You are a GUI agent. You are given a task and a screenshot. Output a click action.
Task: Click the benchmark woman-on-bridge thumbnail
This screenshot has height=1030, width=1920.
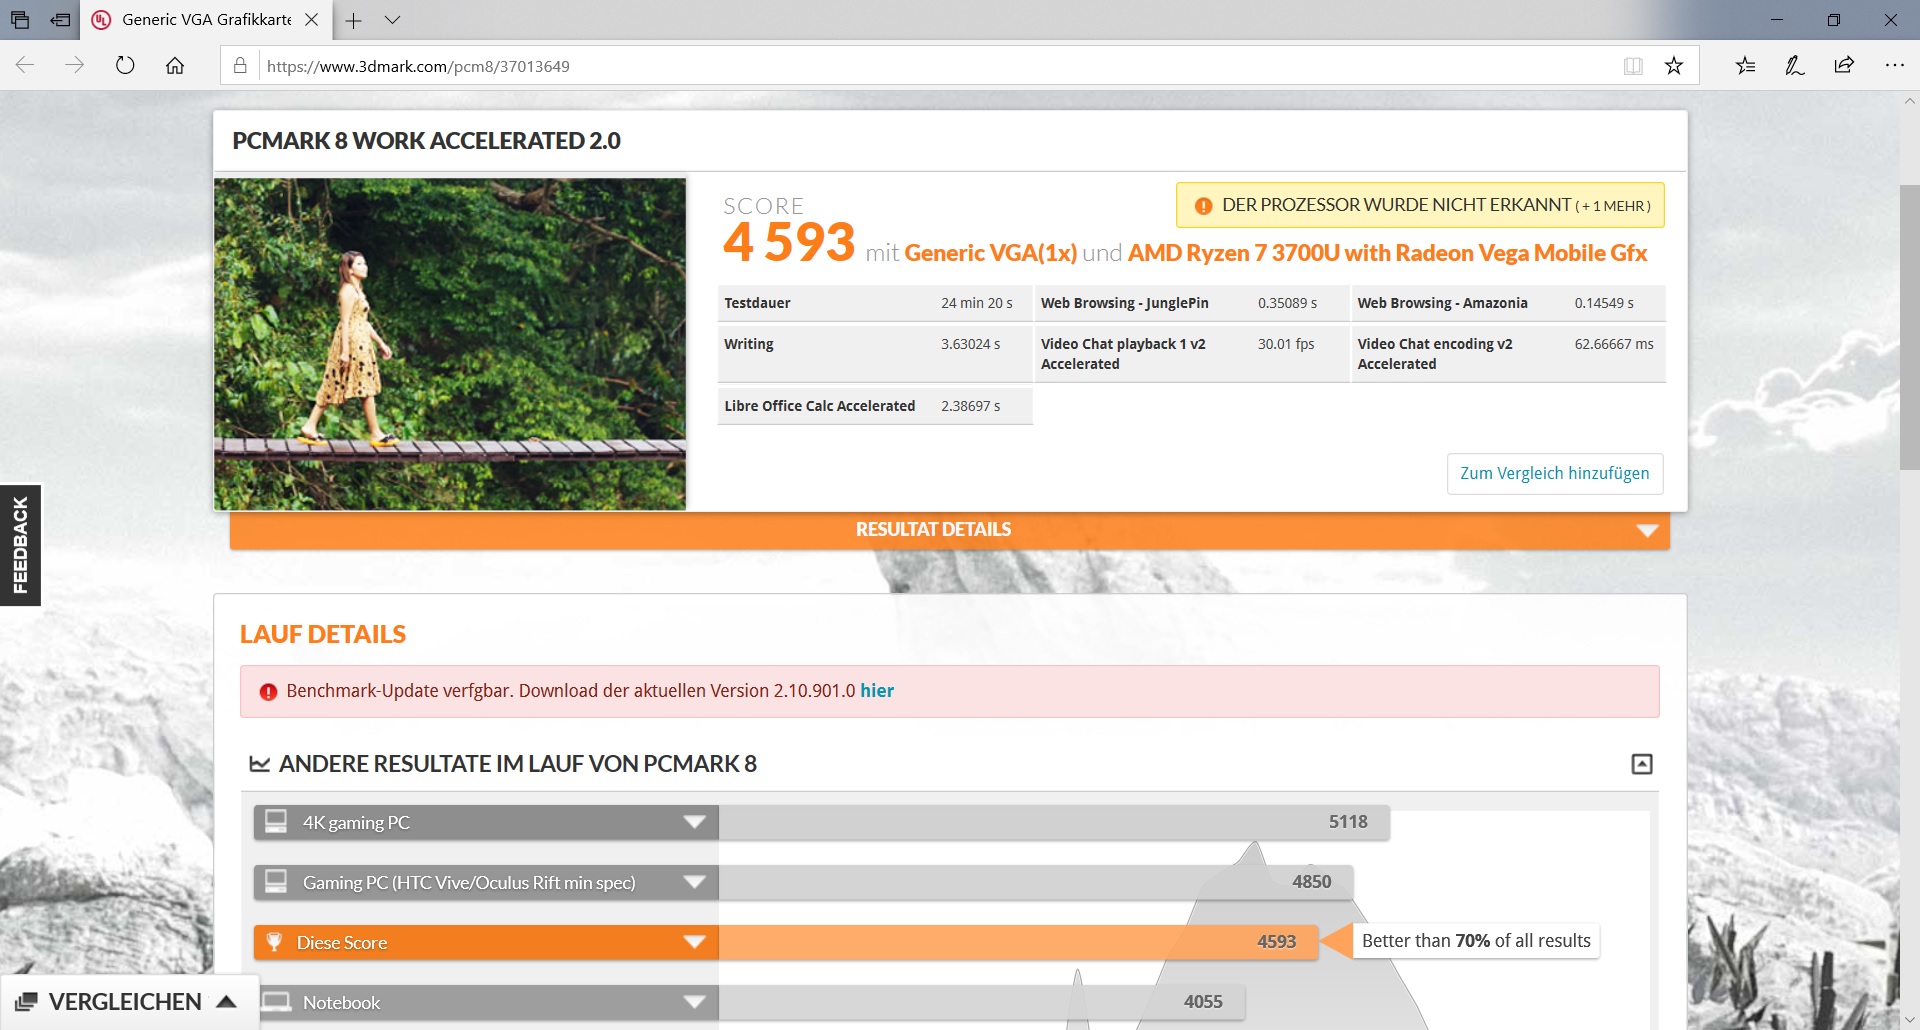coord(450,344)
